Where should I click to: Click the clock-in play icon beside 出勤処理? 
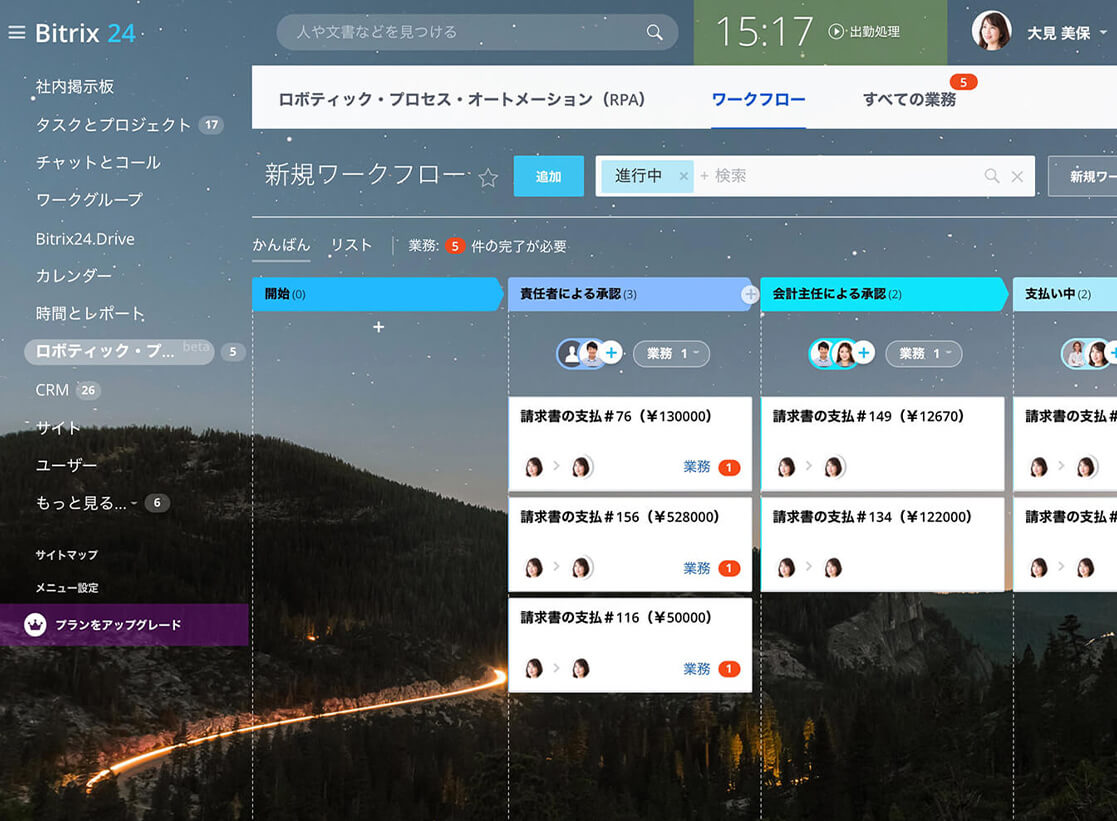pyautogui.click(x=836, y=31)
